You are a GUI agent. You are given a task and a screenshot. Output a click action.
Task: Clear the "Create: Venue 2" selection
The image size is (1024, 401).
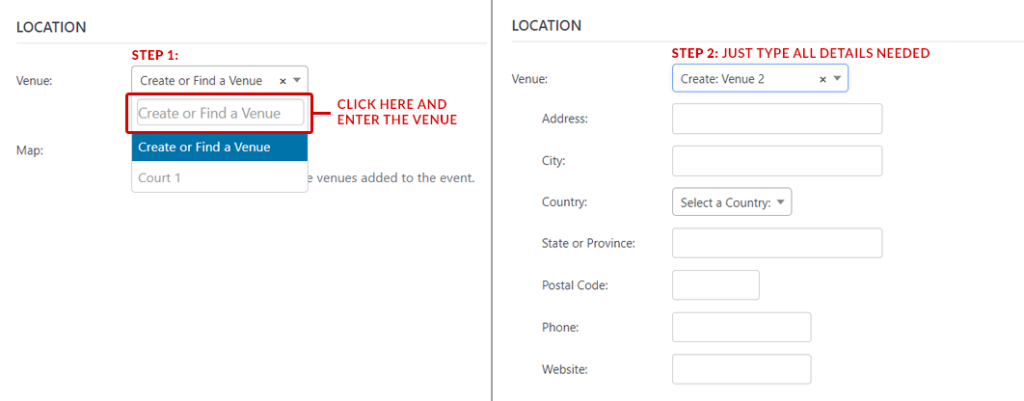point(822,79)
